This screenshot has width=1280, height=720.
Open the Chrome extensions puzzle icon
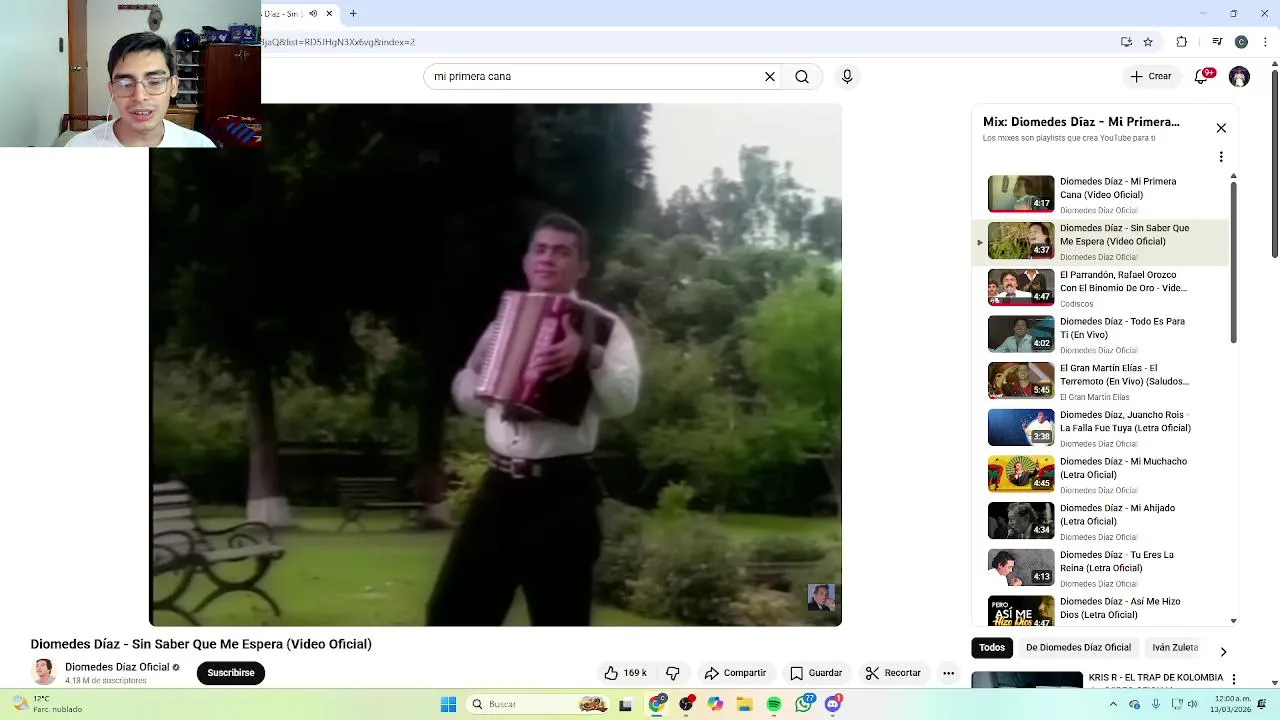[1182, 42]
